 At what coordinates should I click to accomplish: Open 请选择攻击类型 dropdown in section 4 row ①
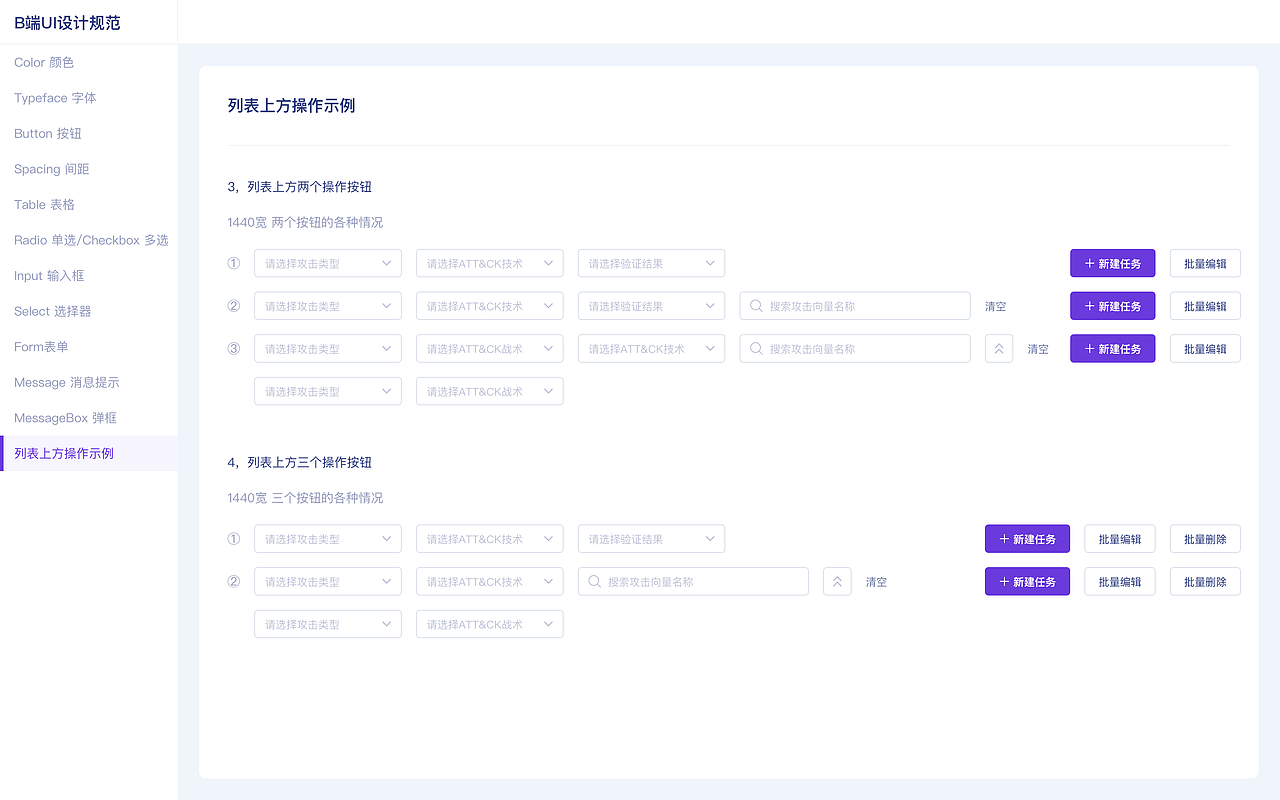327,539
